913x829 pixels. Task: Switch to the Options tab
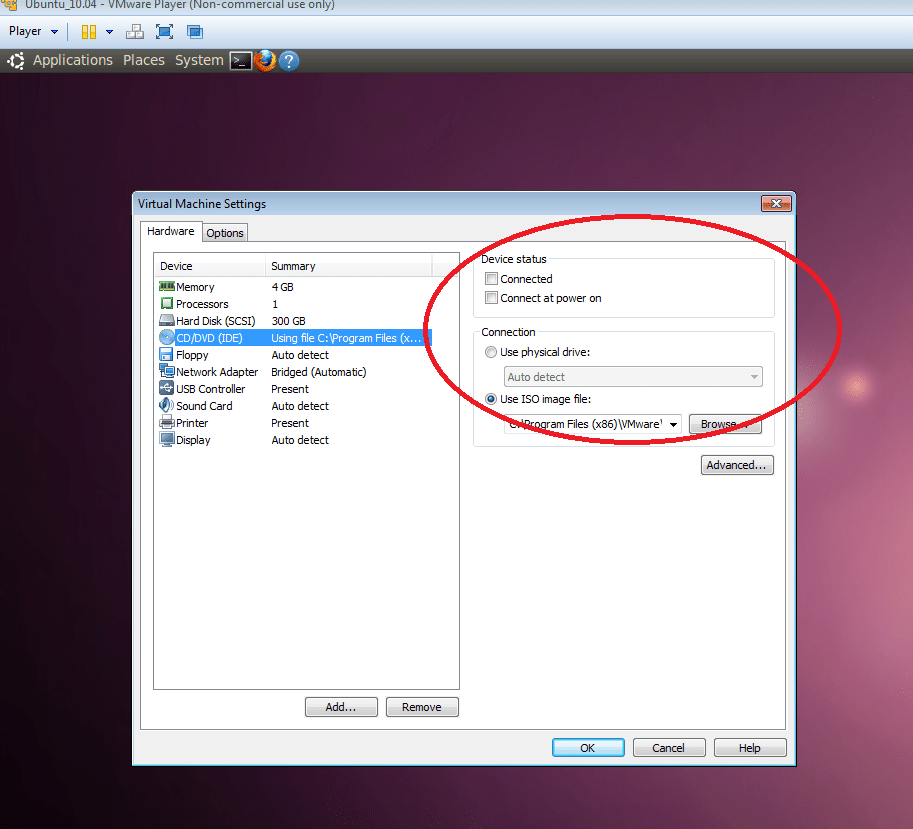(x=225, y=233)
